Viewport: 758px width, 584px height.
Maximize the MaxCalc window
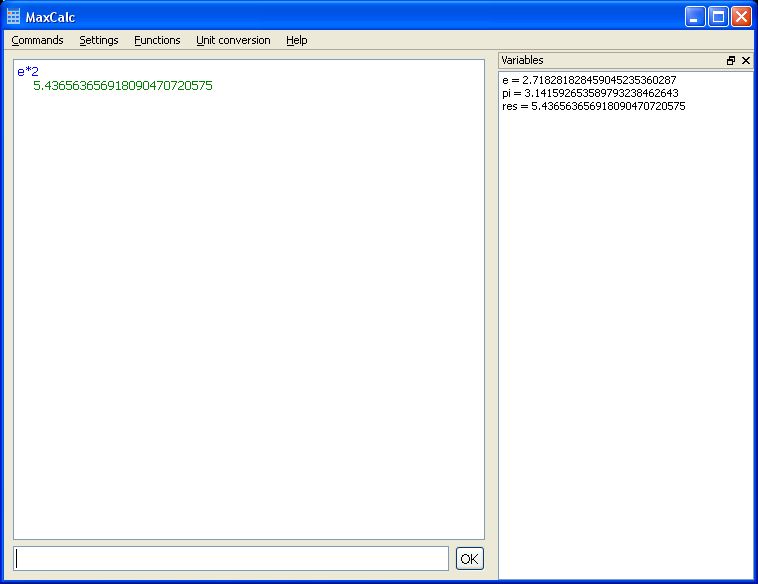(718, 17)
